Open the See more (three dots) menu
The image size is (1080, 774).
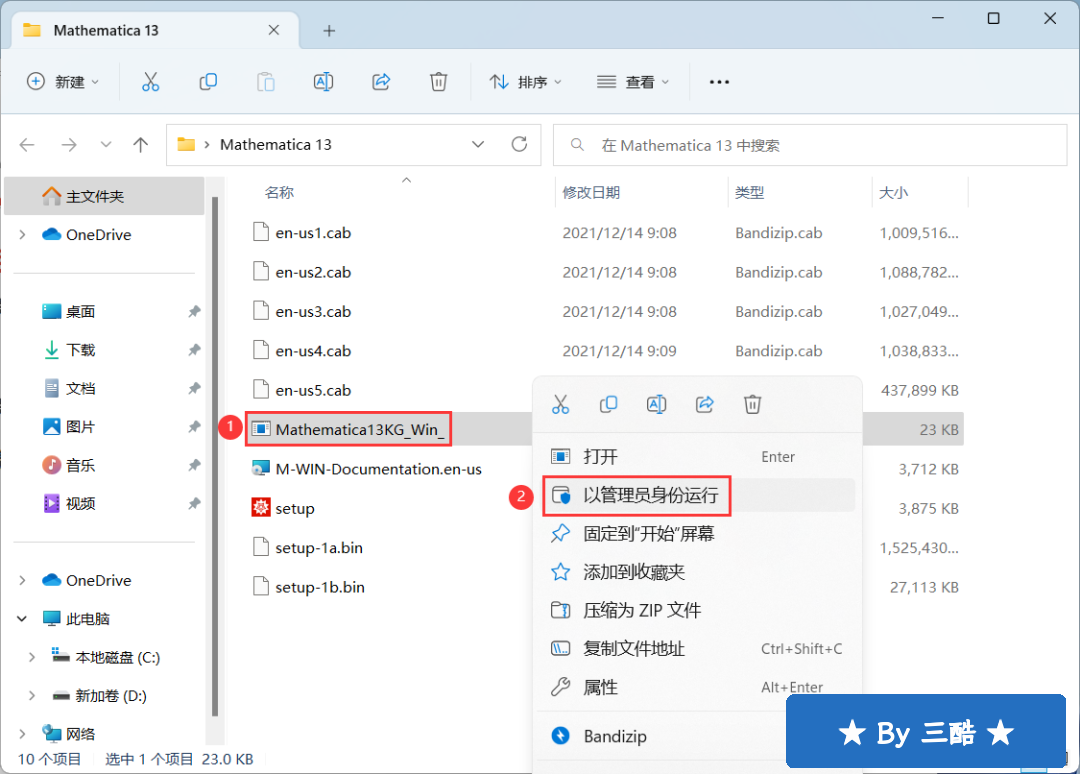[719, 82]
